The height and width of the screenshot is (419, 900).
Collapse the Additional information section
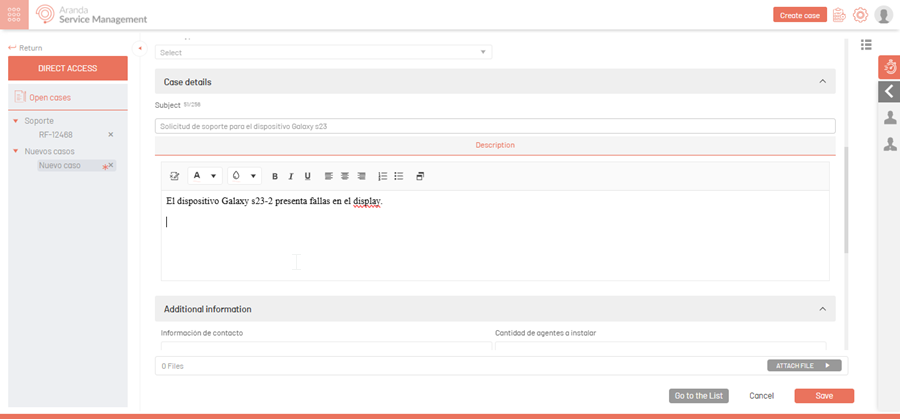point(822,309)
